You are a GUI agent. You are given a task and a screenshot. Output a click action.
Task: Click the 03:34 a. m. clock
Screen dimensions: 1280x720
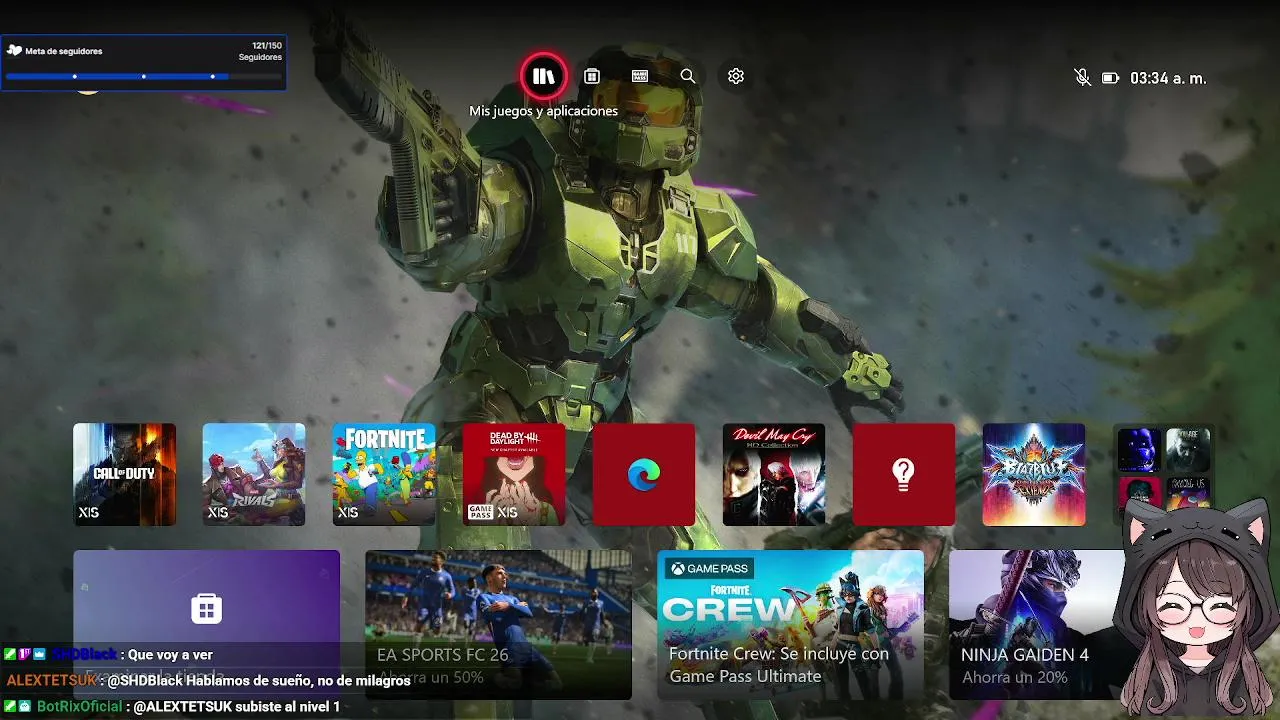click(x=1168, y=78)
